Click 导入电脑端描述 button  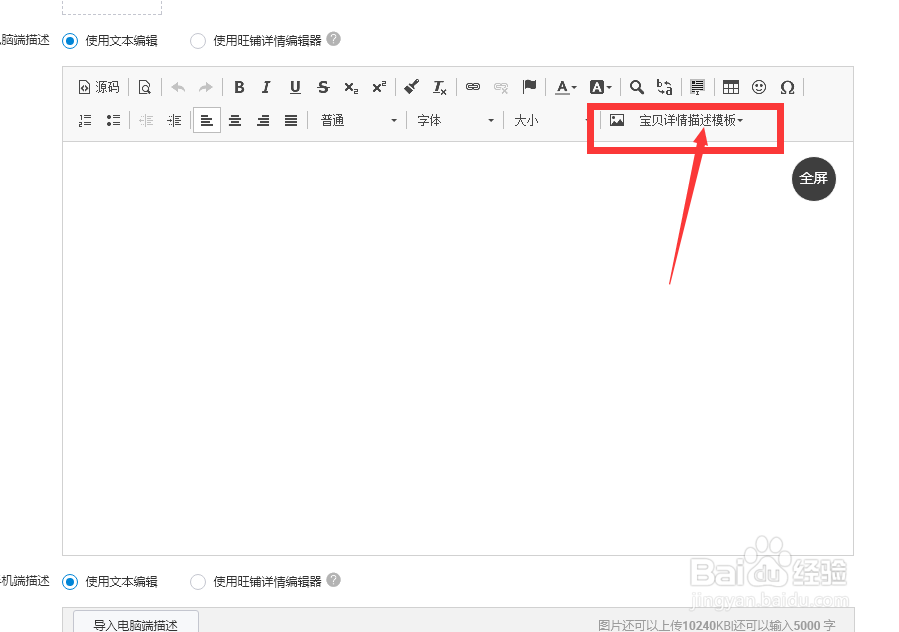136,624
